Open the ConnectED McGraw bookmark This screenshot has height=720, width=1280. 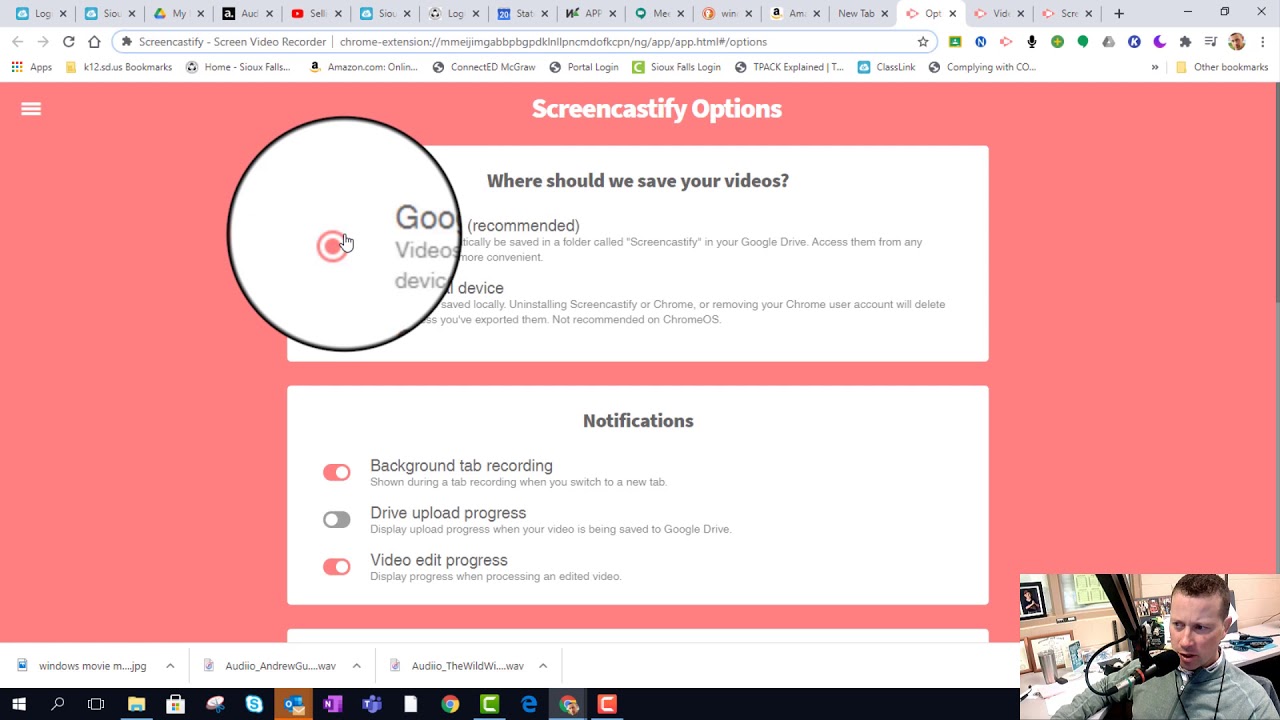click(484, 67)
